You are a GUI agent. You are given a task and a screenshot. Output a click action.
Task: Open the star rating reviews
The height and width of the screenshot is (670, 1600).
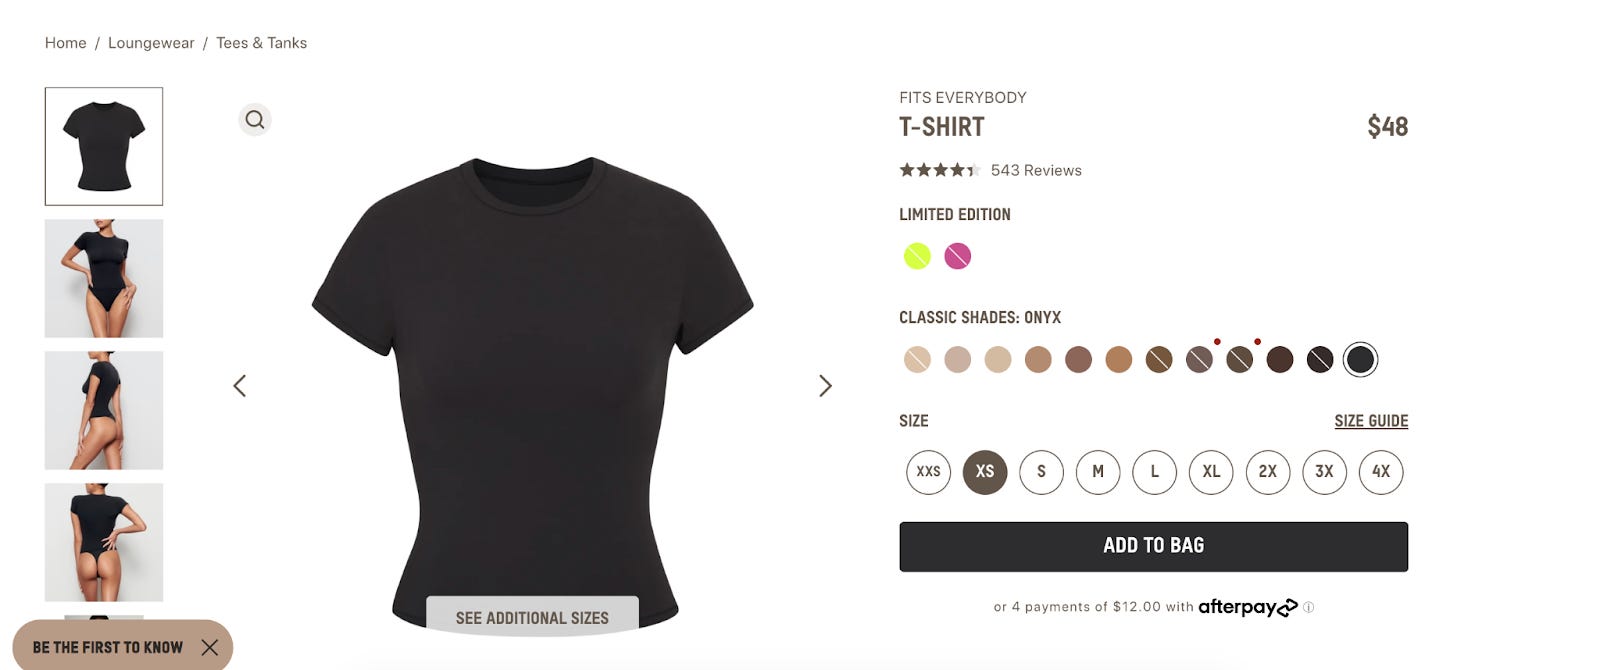pyautogui.click(x=938, y=170)
